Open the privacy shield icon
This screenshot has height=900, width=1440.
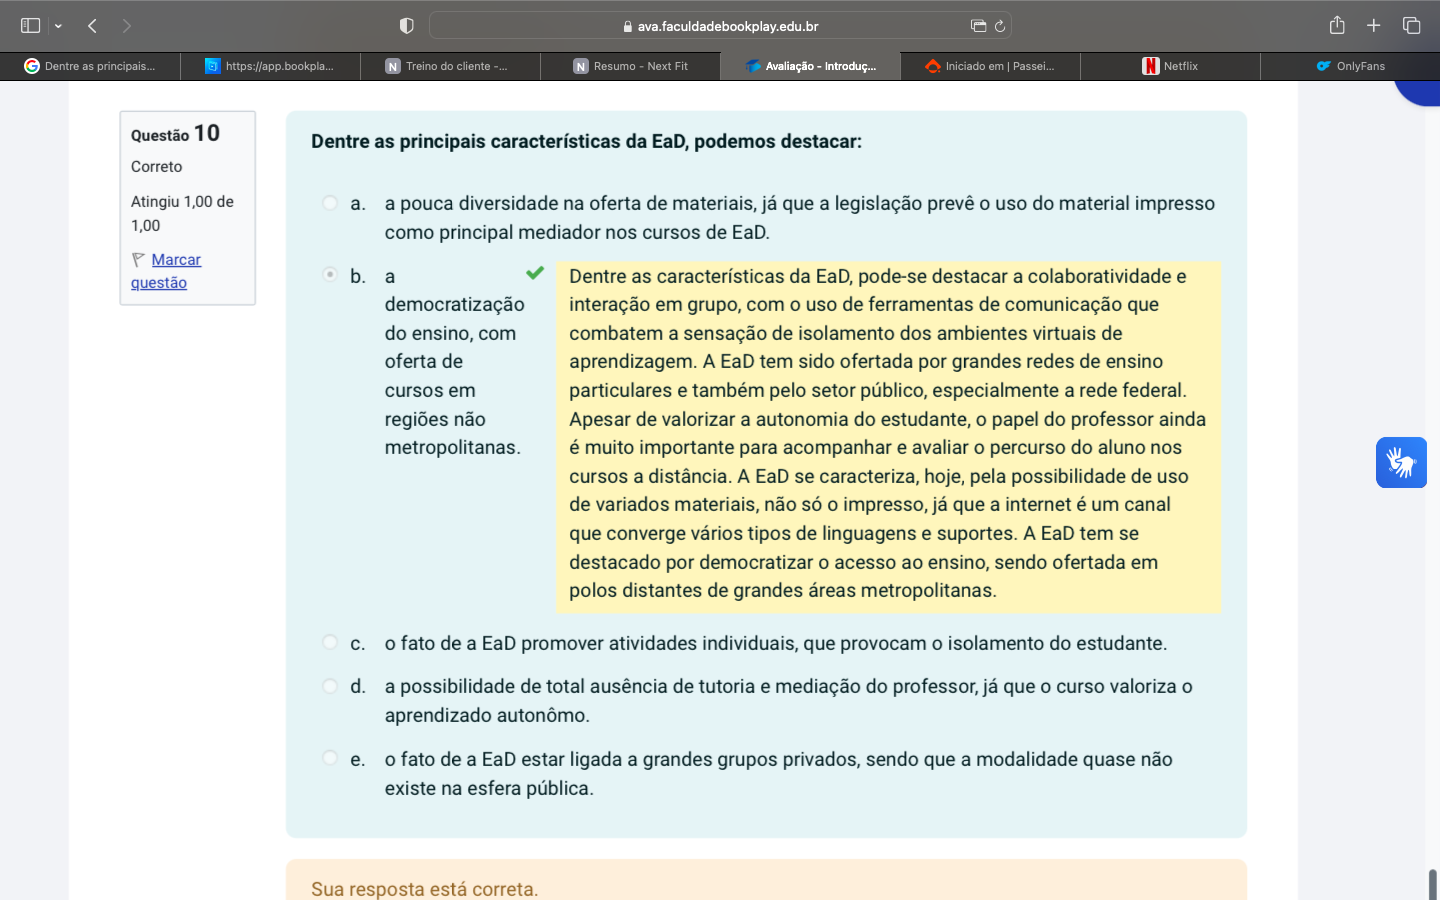click(x=406, y=26)
